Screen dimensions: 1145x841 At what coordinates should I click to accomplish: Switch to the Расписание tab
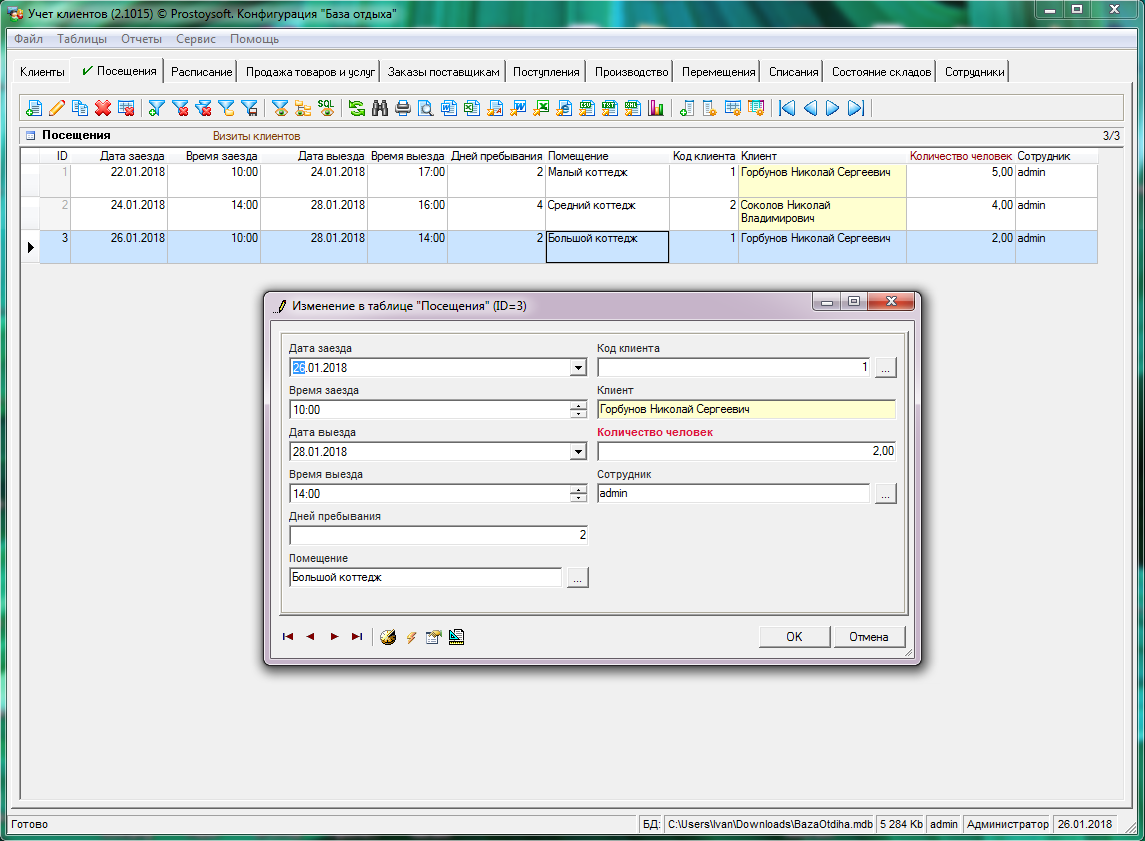pyautogui.click(x=201, y=72)
